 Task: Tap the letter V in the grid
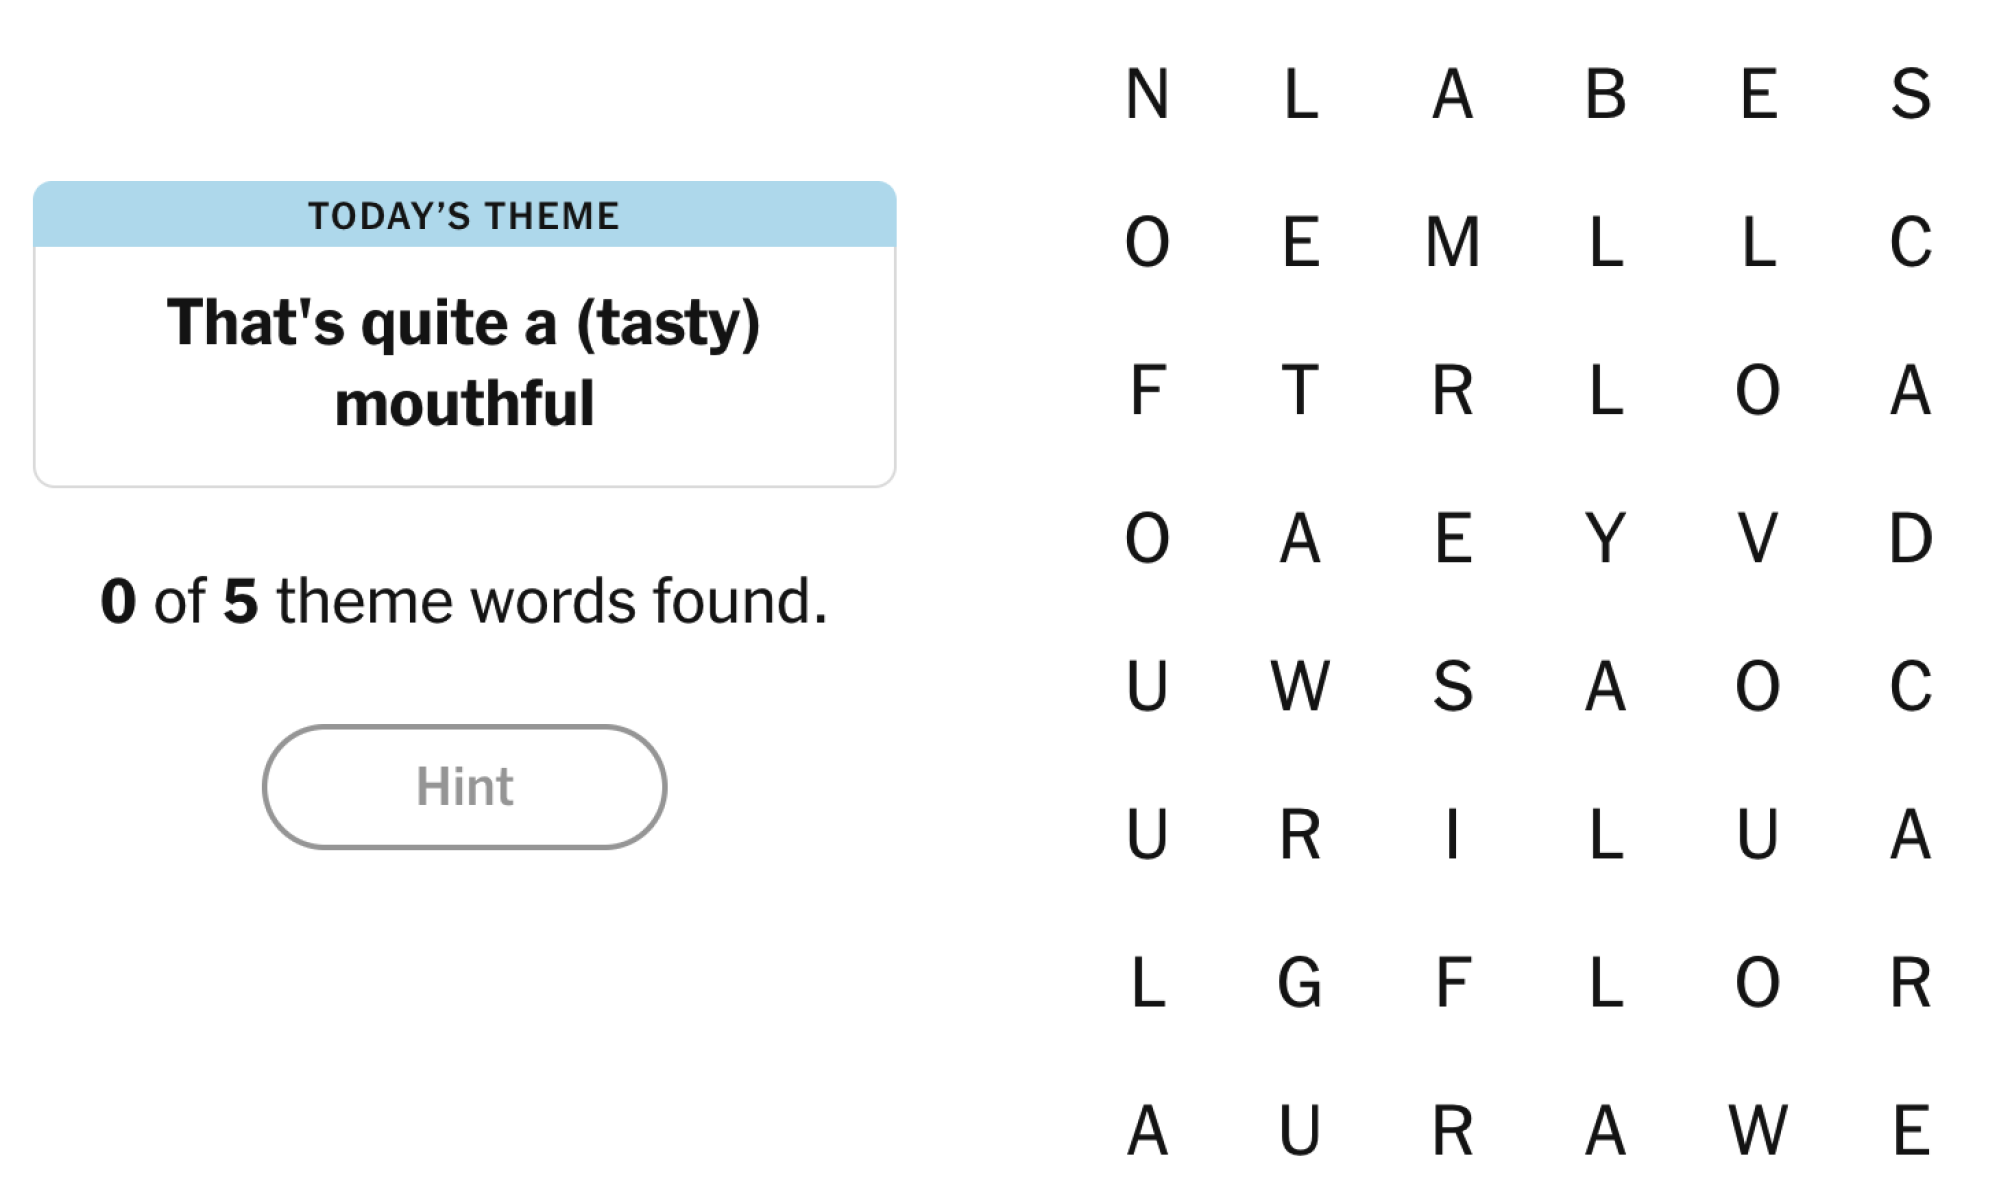[1757, 538]
